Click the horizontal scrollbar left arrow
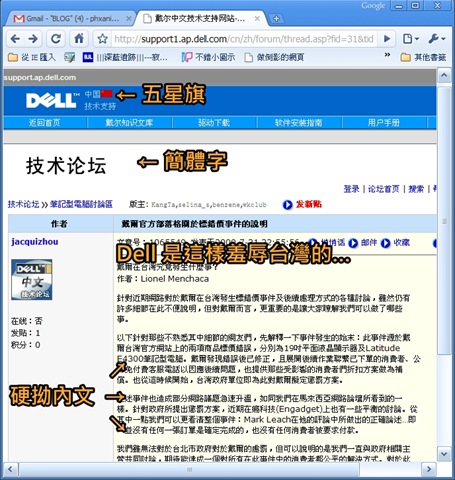Viewport: 455px width, 480px height. click(10, 469)
